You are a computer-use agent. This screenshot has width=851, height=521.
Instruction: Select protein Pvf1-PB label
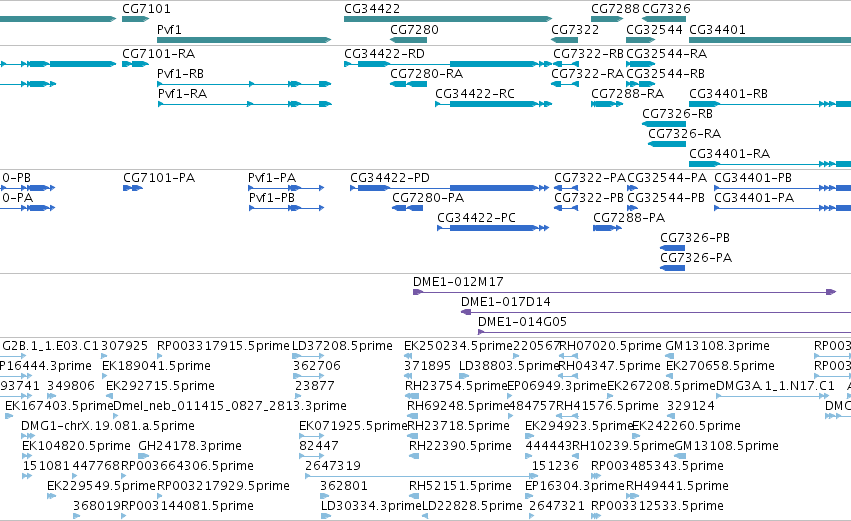point(272,198)
